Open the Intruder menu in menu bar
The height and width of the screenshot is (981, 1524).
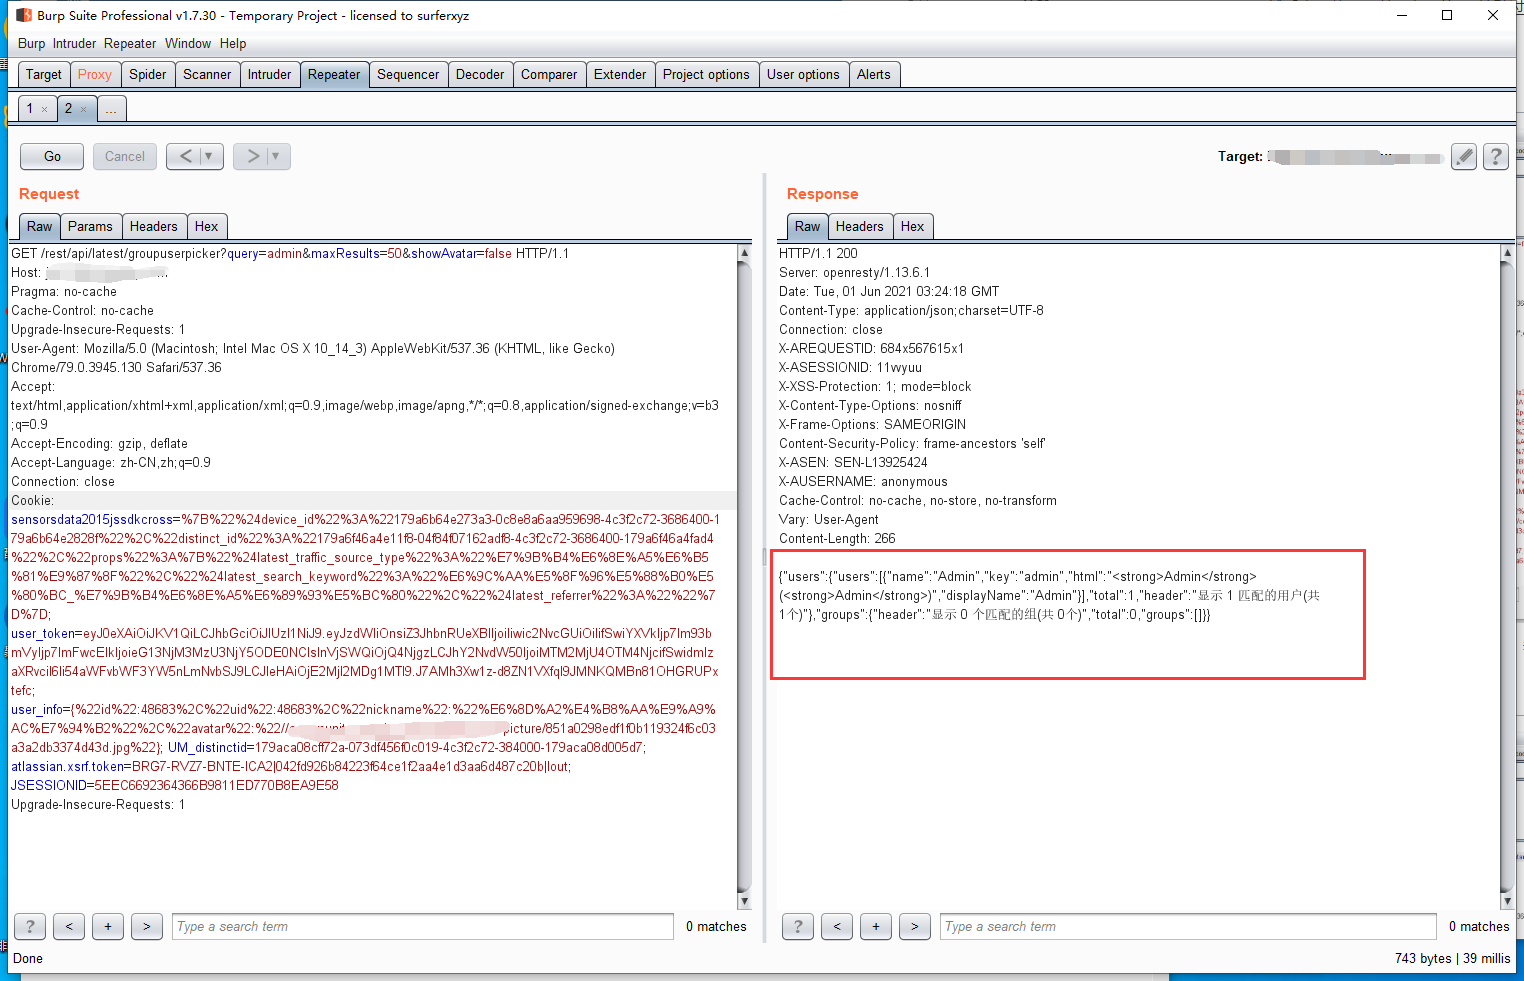click(74, 43)
